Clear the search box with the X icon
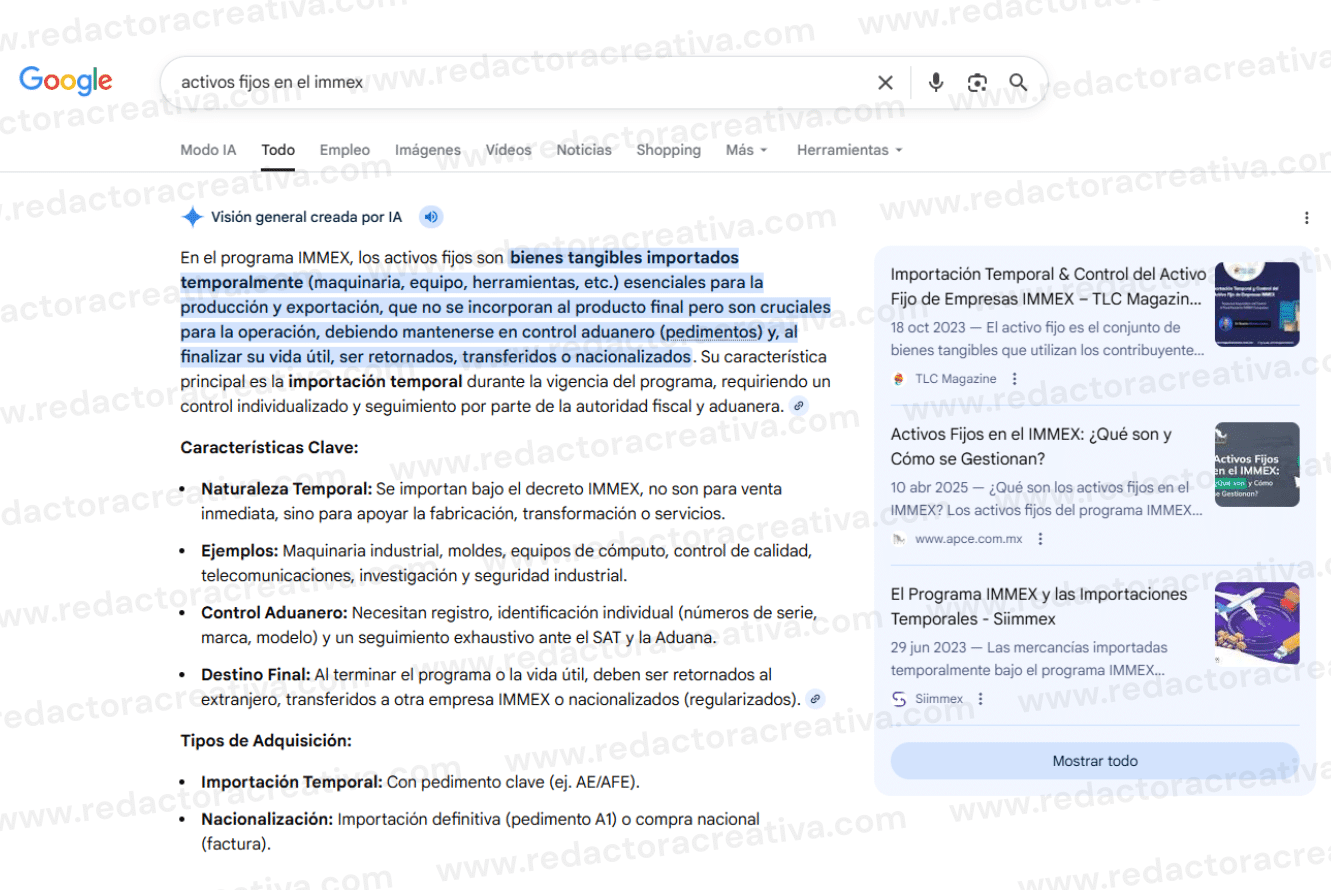This screenshot has width=1331, height=890. (885, 83)
